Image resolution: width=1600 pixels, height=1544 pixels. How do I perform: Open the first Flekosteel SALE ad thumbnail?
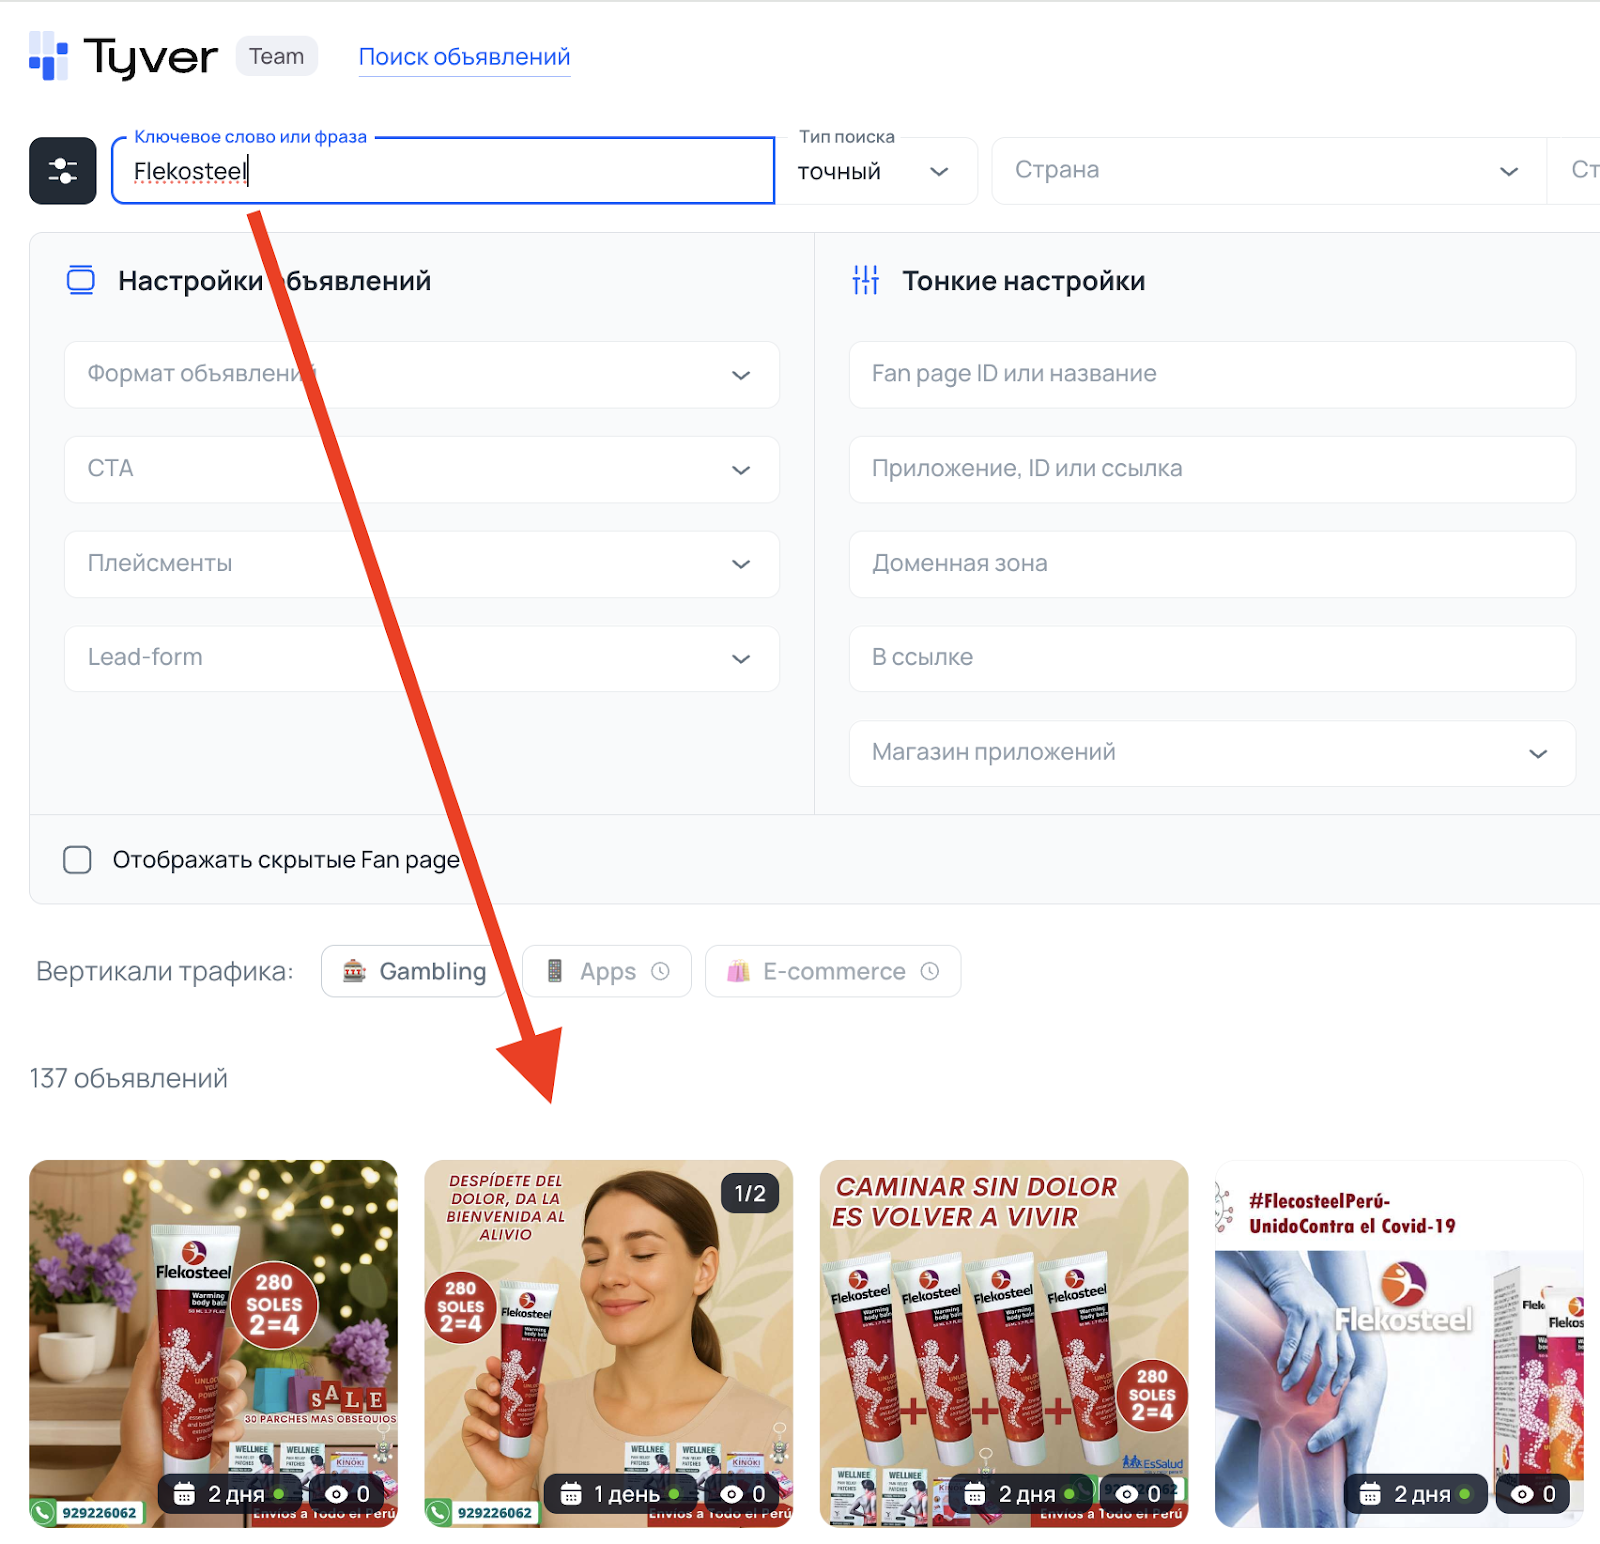coord(213,1343)
